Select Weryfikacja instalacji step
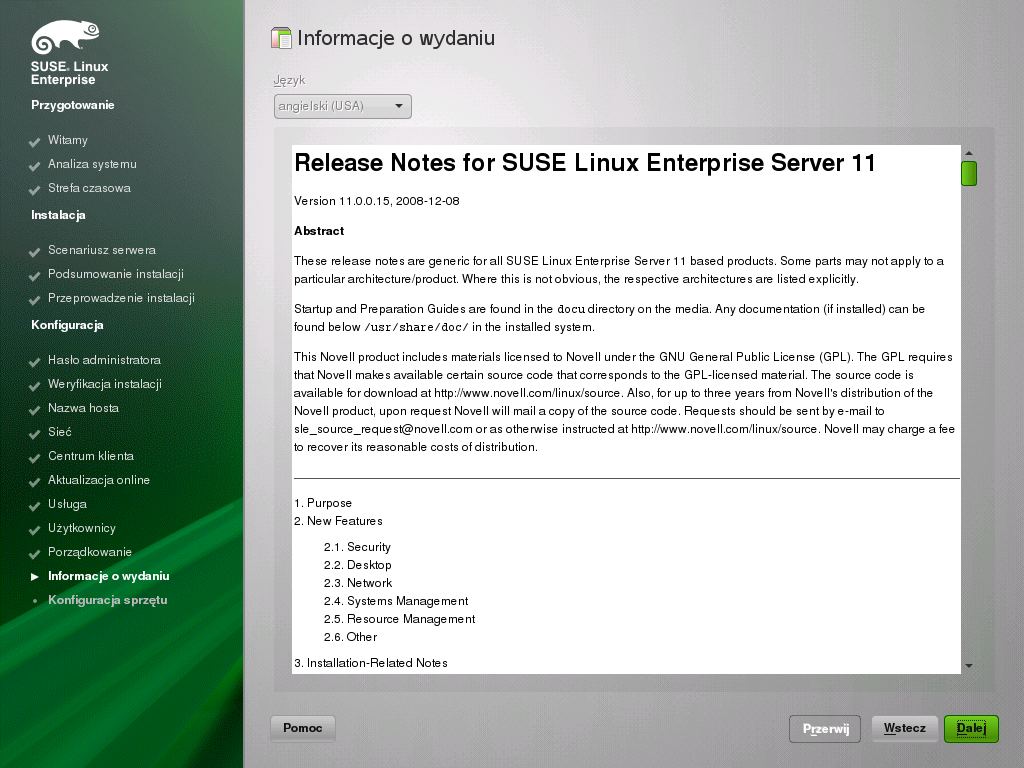This screenshot has height=768, width=1024. click(x=104, y=384)
